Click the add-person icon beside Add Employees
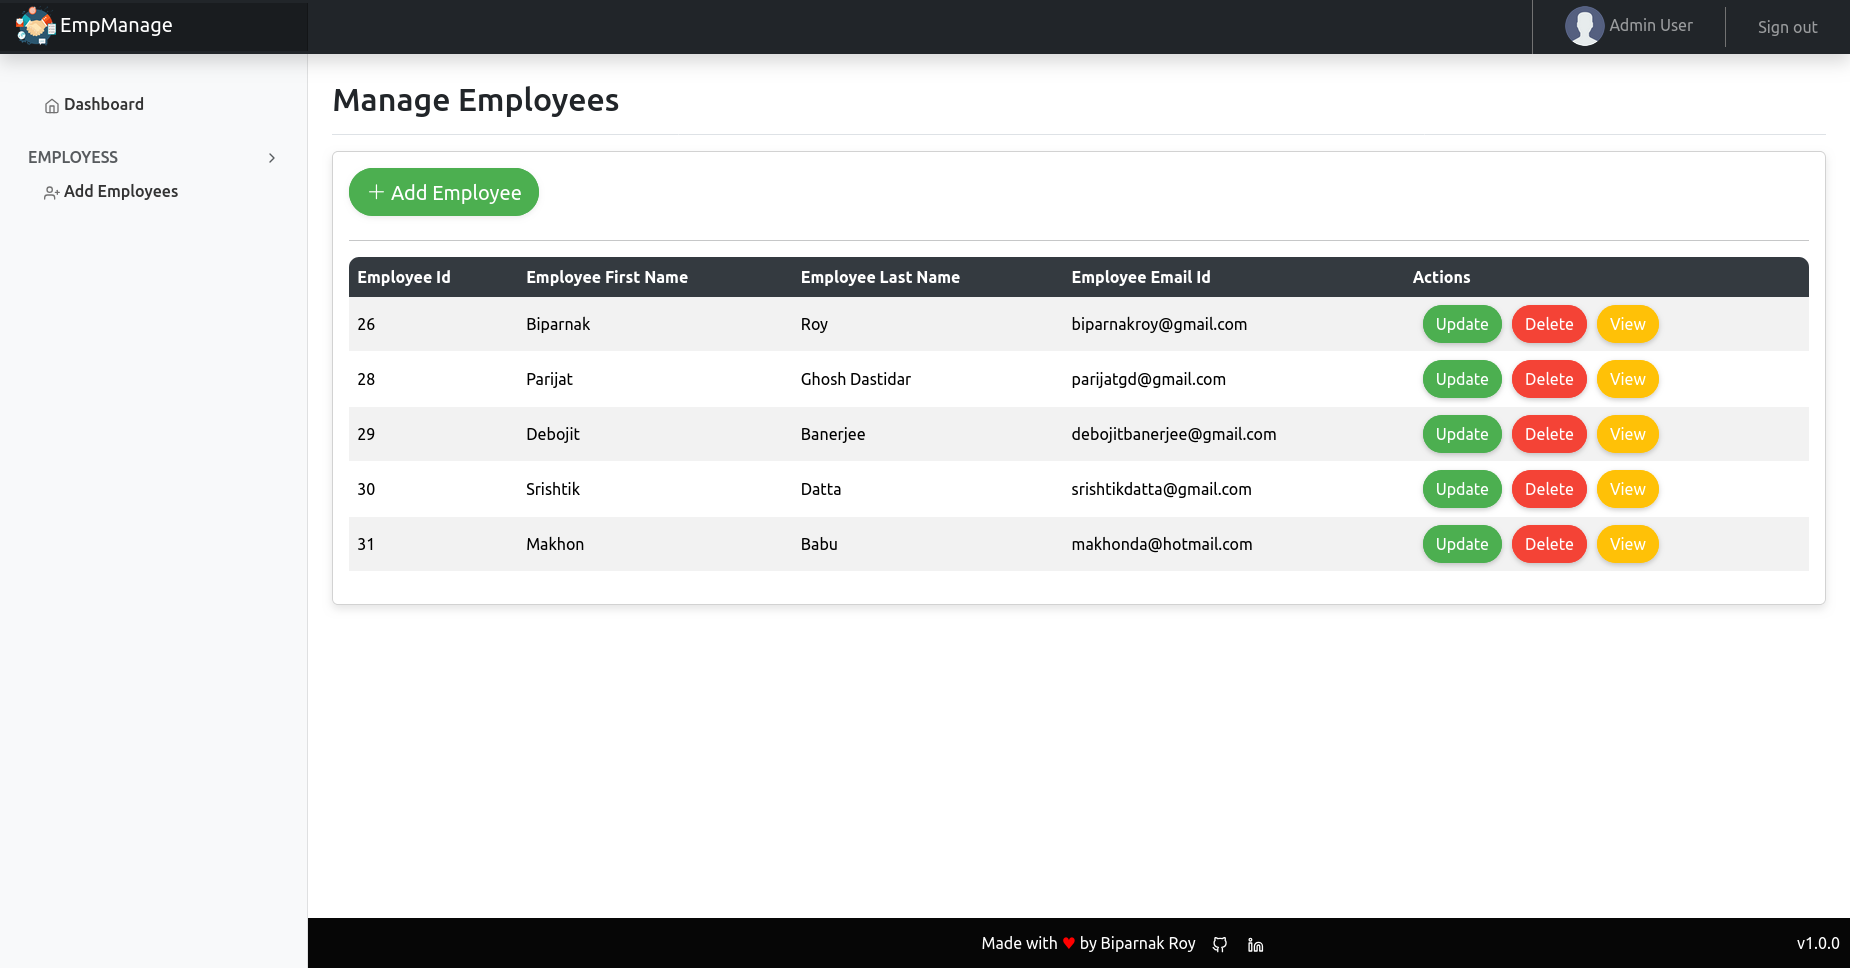Screen dimensions: 1850x968 tap(51, 193)
